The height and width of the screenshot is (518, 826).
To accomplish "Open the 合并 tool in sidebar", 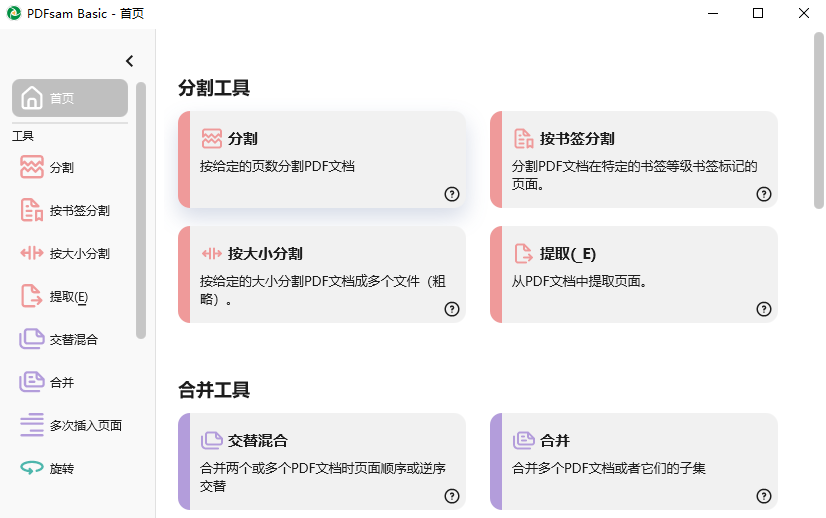I will [32, 382].
